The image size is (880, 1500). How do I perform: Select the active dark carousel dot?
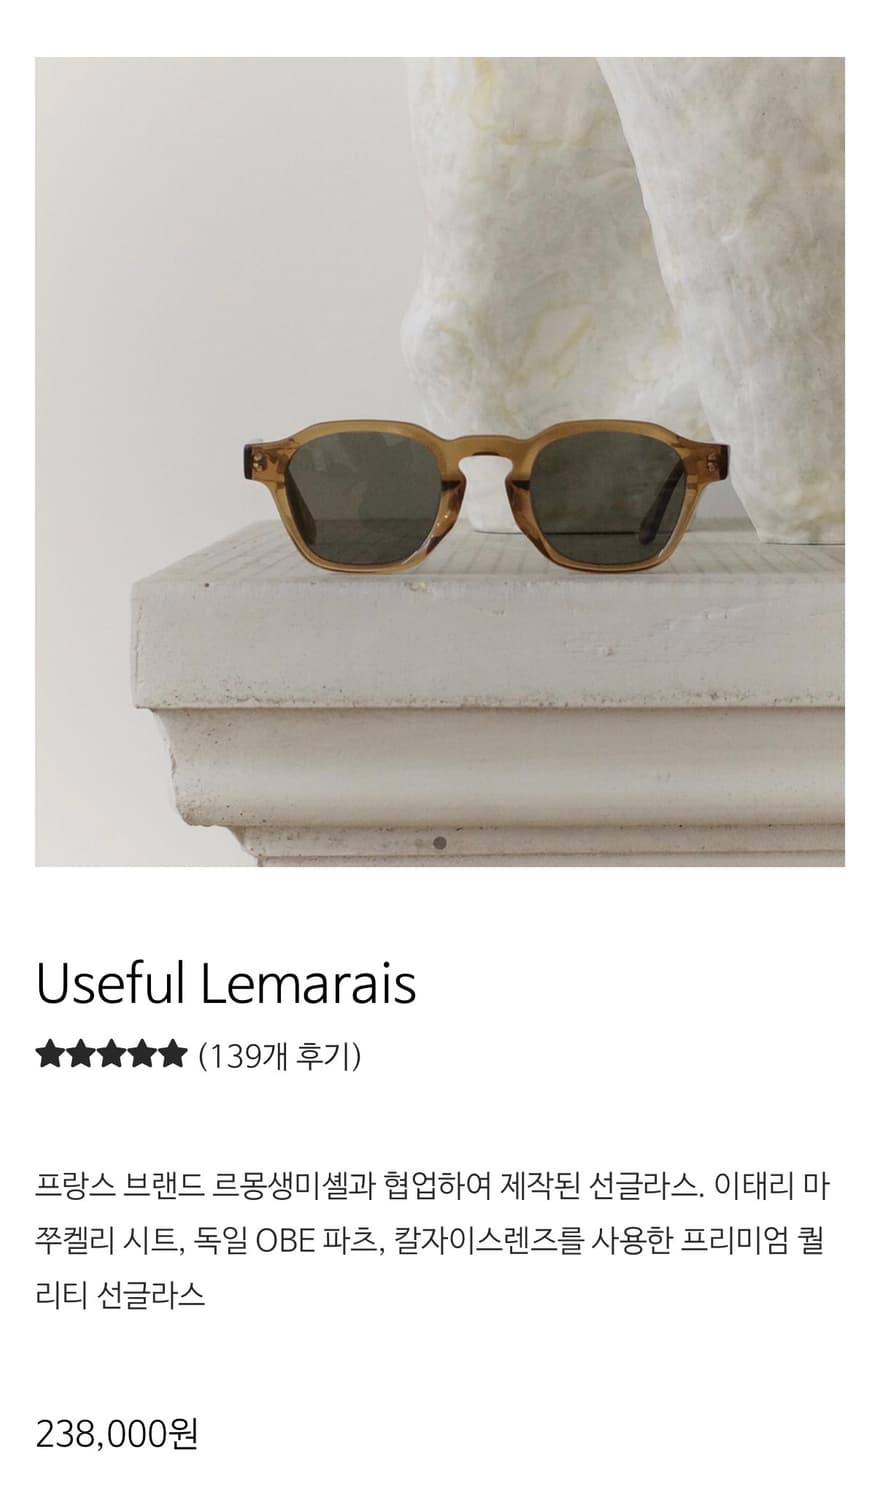coord(441,843)
